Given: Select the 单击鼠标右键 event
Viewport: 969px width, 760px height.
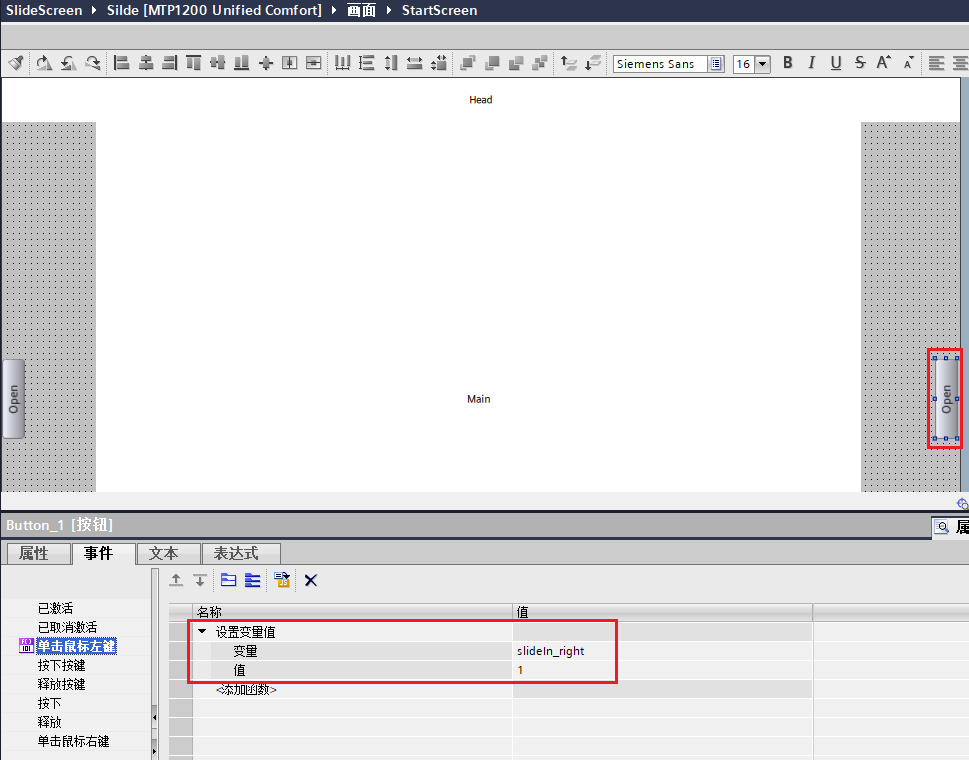Looking at the screenshot, I should [74, 741].
